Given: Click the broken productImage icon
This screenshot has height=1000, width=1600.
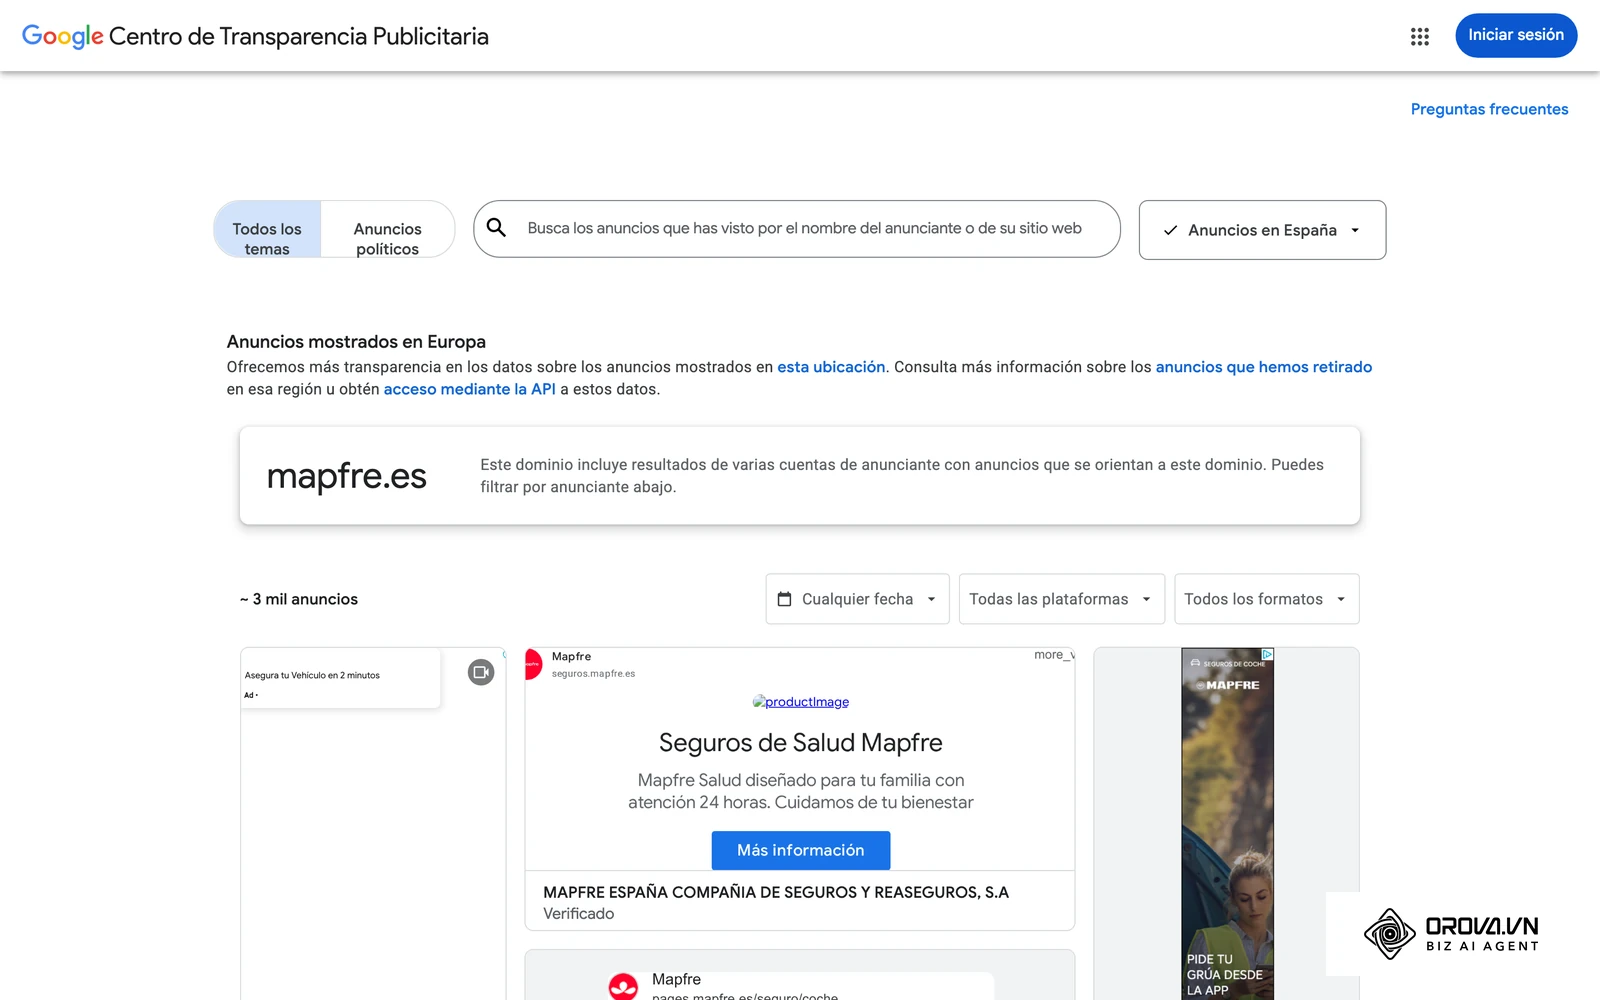Looking at the screenshot, I should pos(759,702).
